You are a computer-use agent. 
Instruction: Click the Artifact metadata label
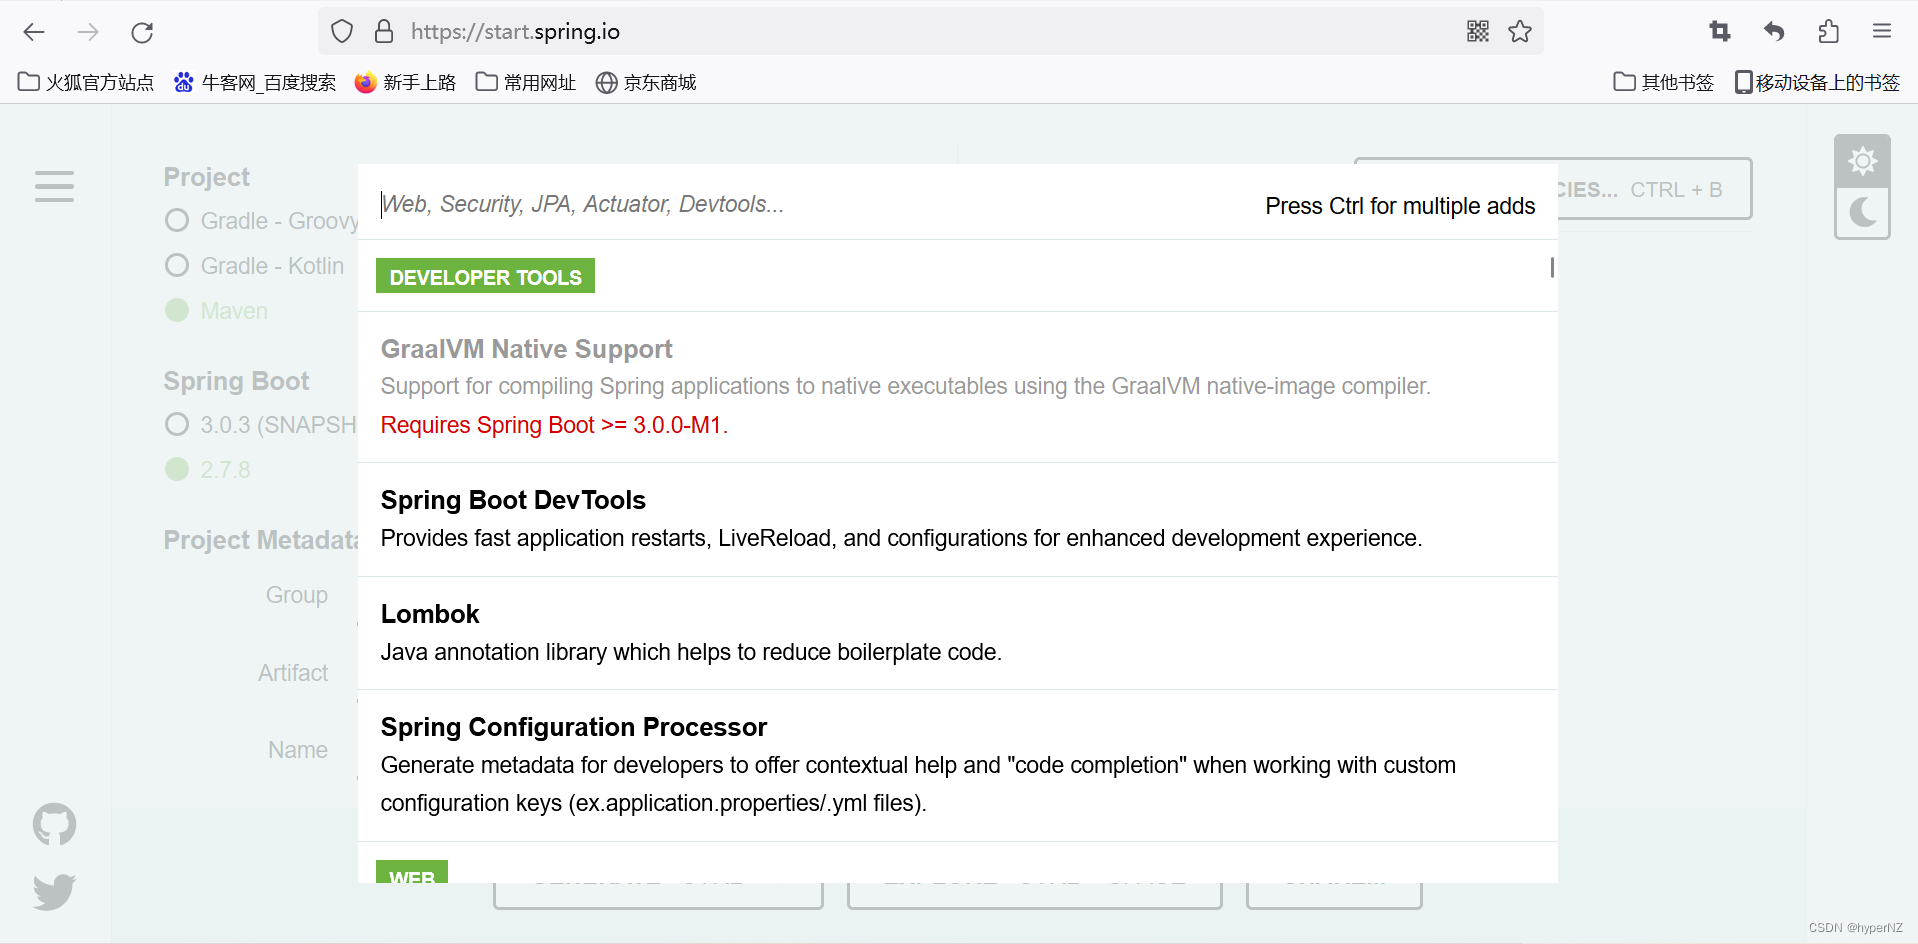[x=293, y=673]
